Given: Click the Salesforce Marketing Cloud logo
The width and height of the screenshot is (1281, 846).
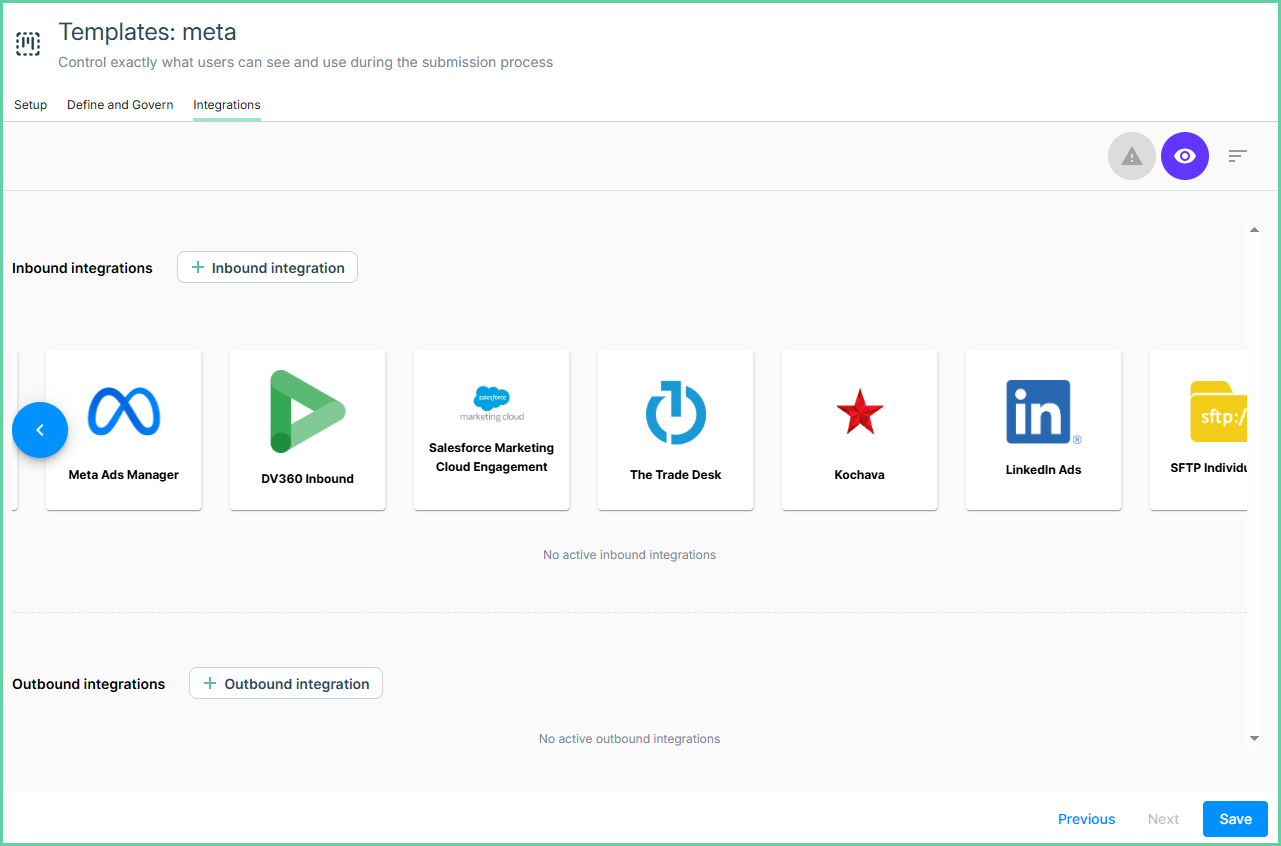Looking at the screenshot, I should (492, 404).
